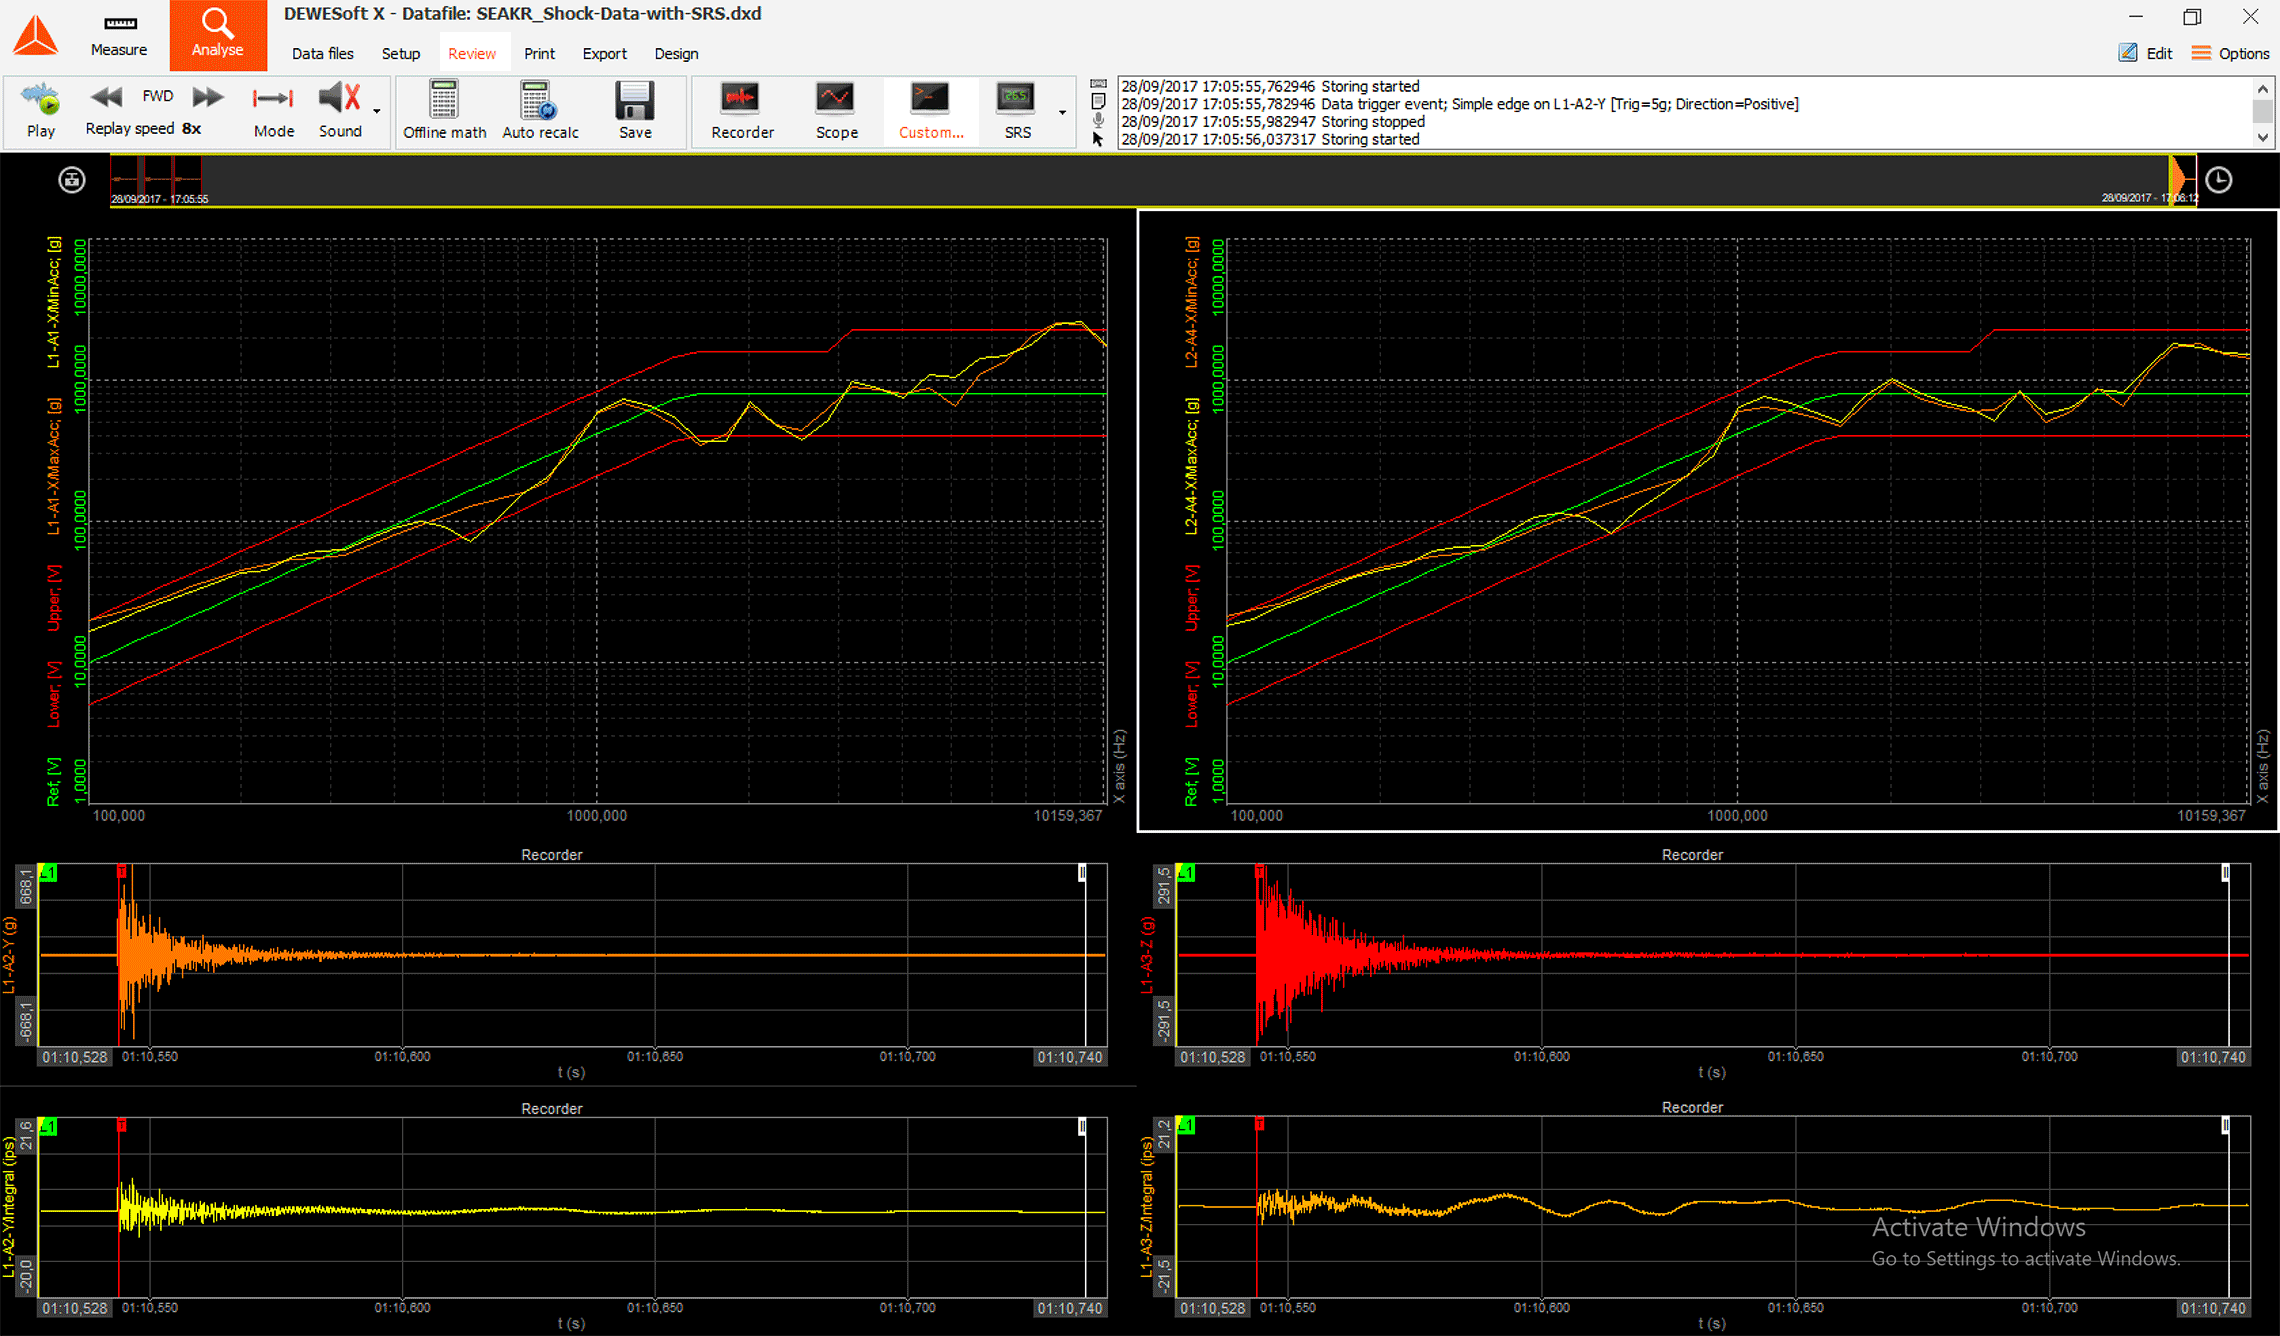This screenshot has width=2280, height=1336.
Task: Open the Scope display
Action: pos(836,110)
